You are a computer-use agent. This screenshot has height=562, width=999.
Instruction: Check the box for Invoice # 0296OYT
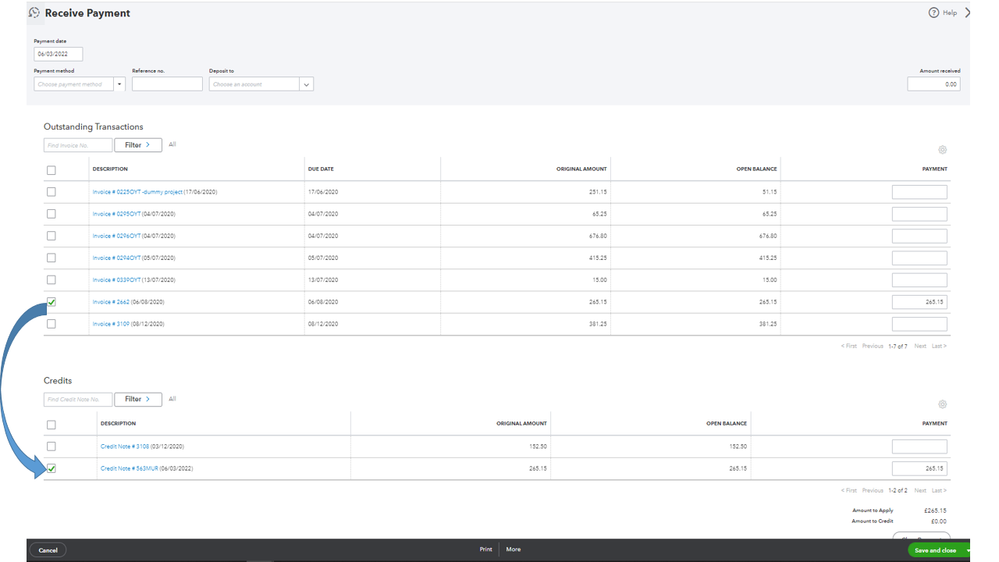51,236
